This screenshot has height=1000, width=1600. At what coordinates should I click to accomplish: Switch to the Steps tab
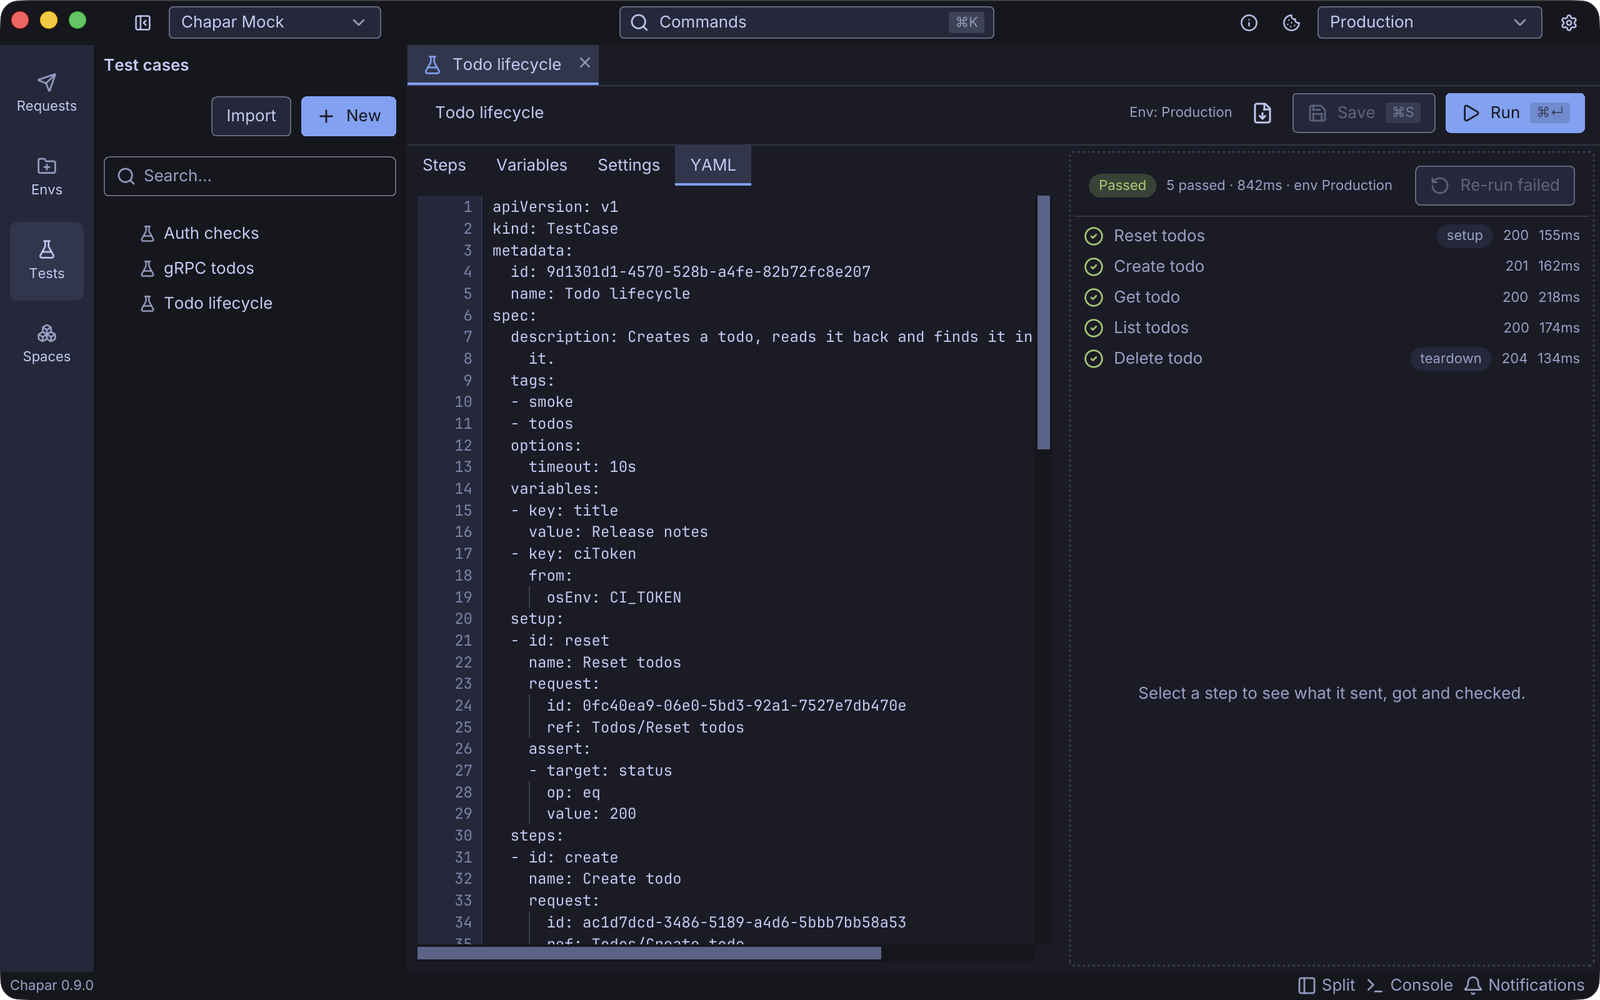click(x=444, y=165)
